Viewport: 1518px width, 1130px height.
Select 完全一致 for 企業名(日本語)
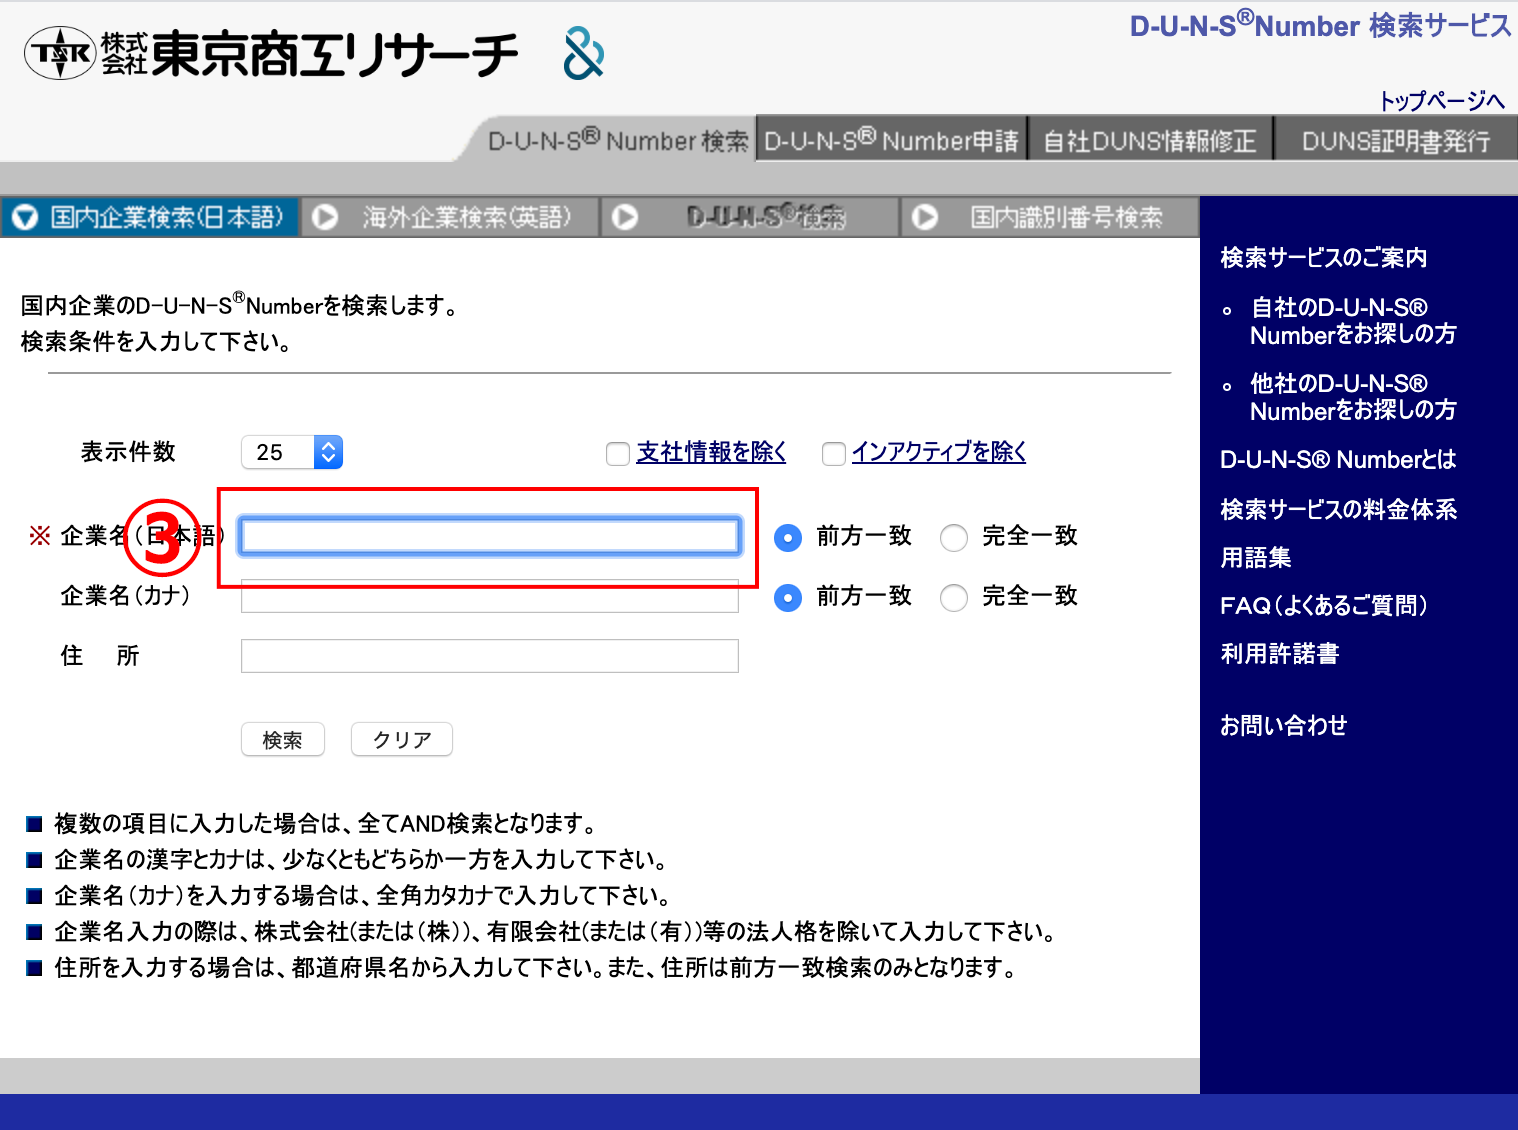point(954,538)
